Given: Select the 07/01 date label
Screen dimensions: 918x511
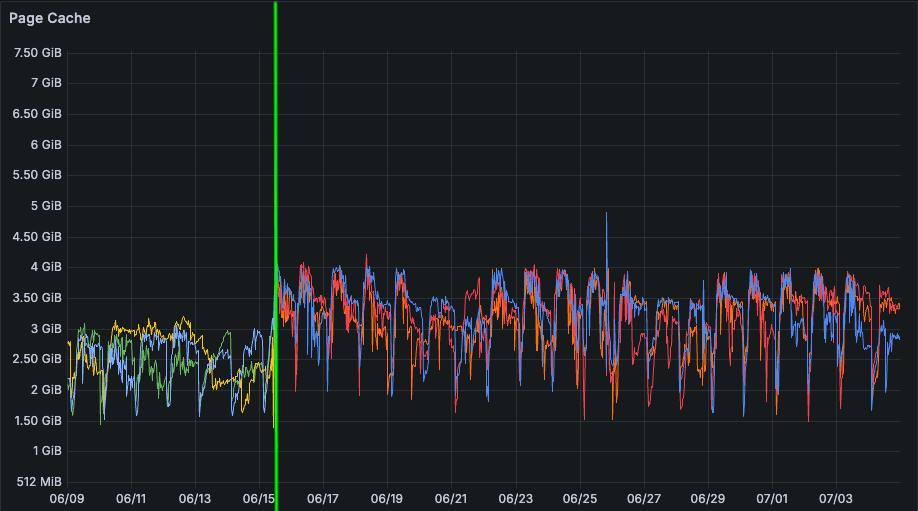Looking at the screenshot, I should click(x=772, y=499).
